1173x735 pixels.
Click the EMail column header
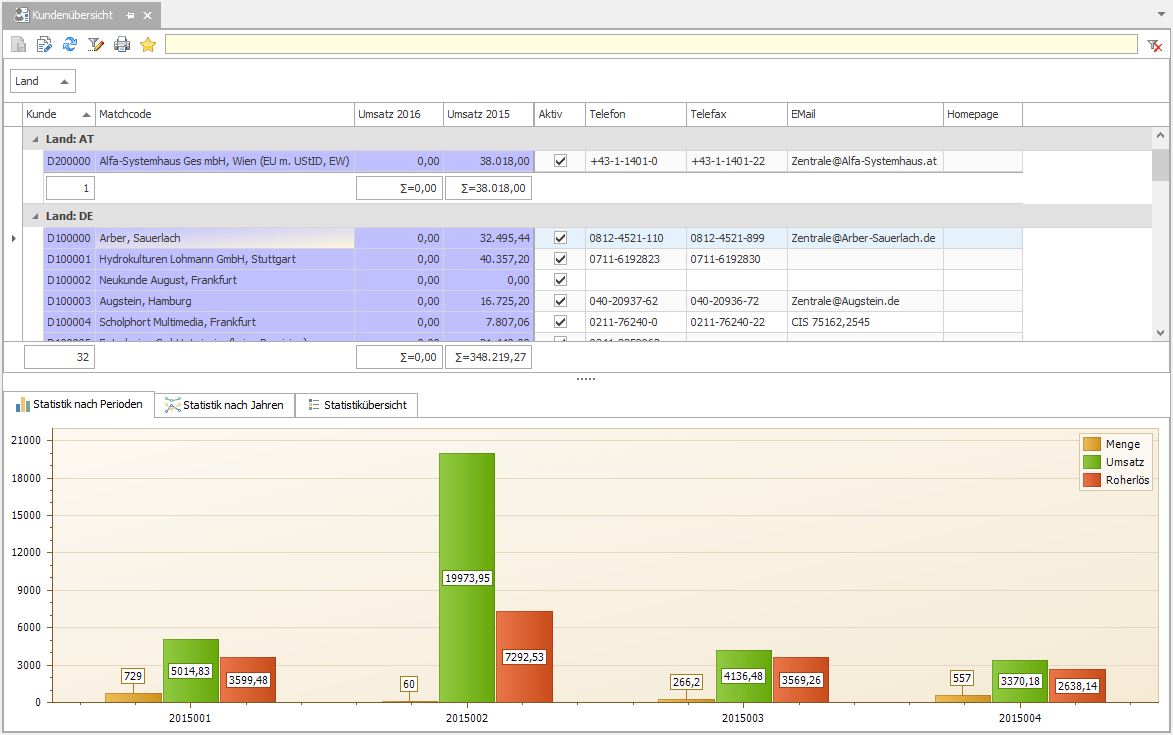[865, 114]
